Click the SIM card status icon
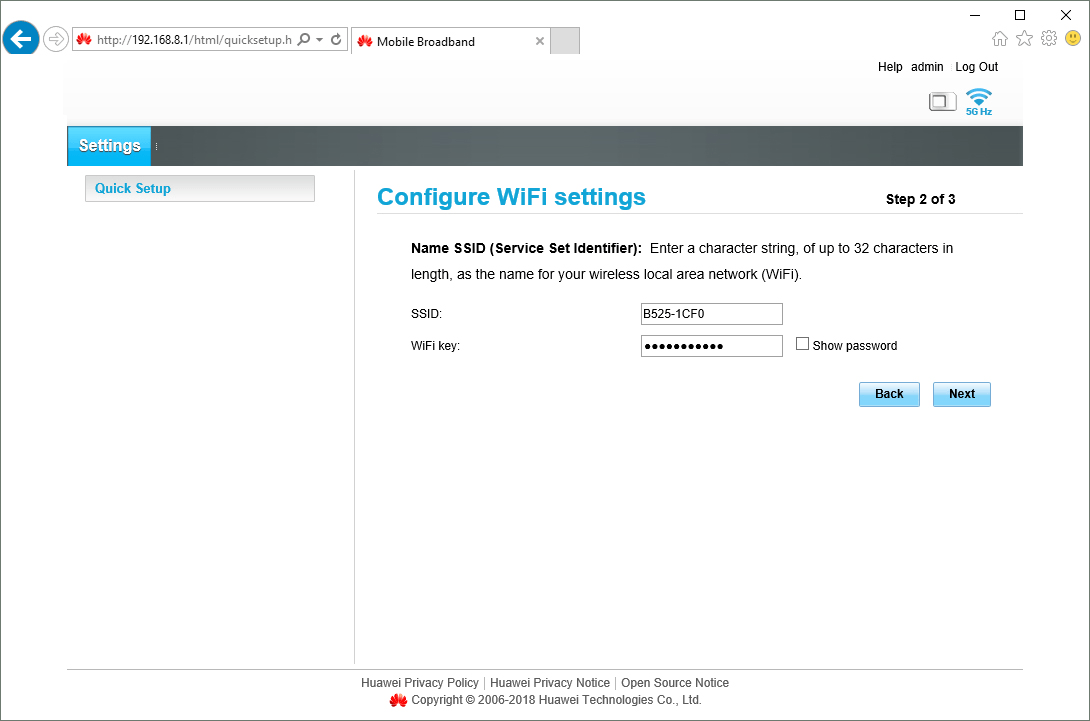The height and width of the screenshot is (721, 1090). [x=942, y=101]
